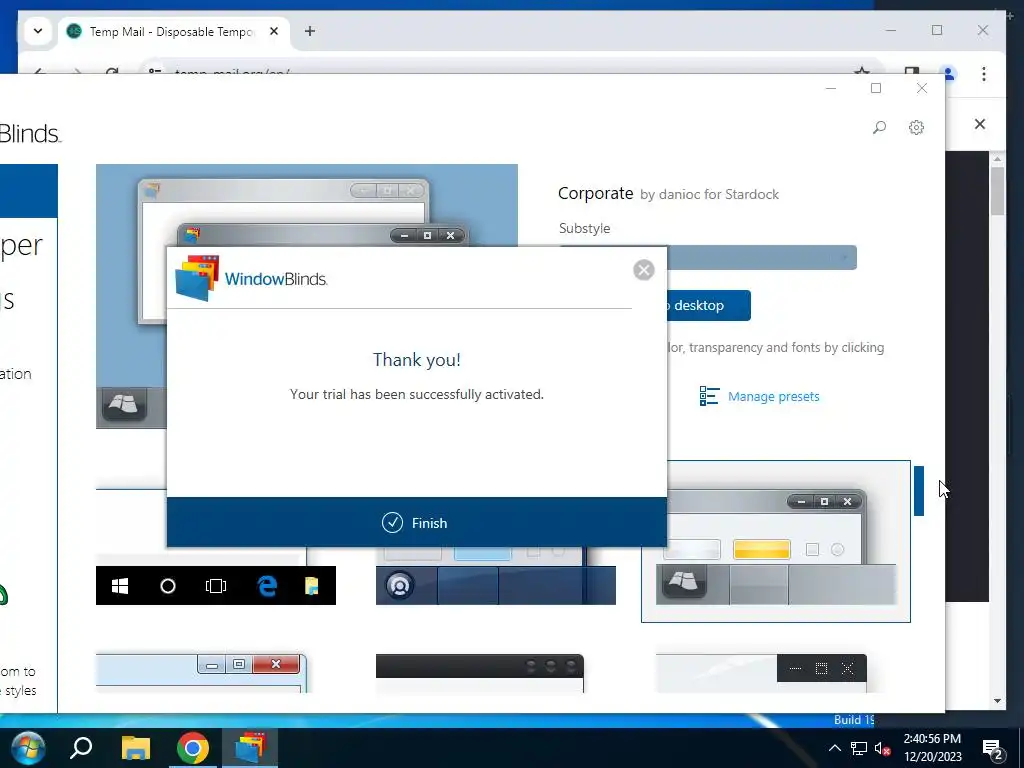Click WindowBlinds taskbar icon
This screenshot has height=768, width=1024.
coord(250,748)
